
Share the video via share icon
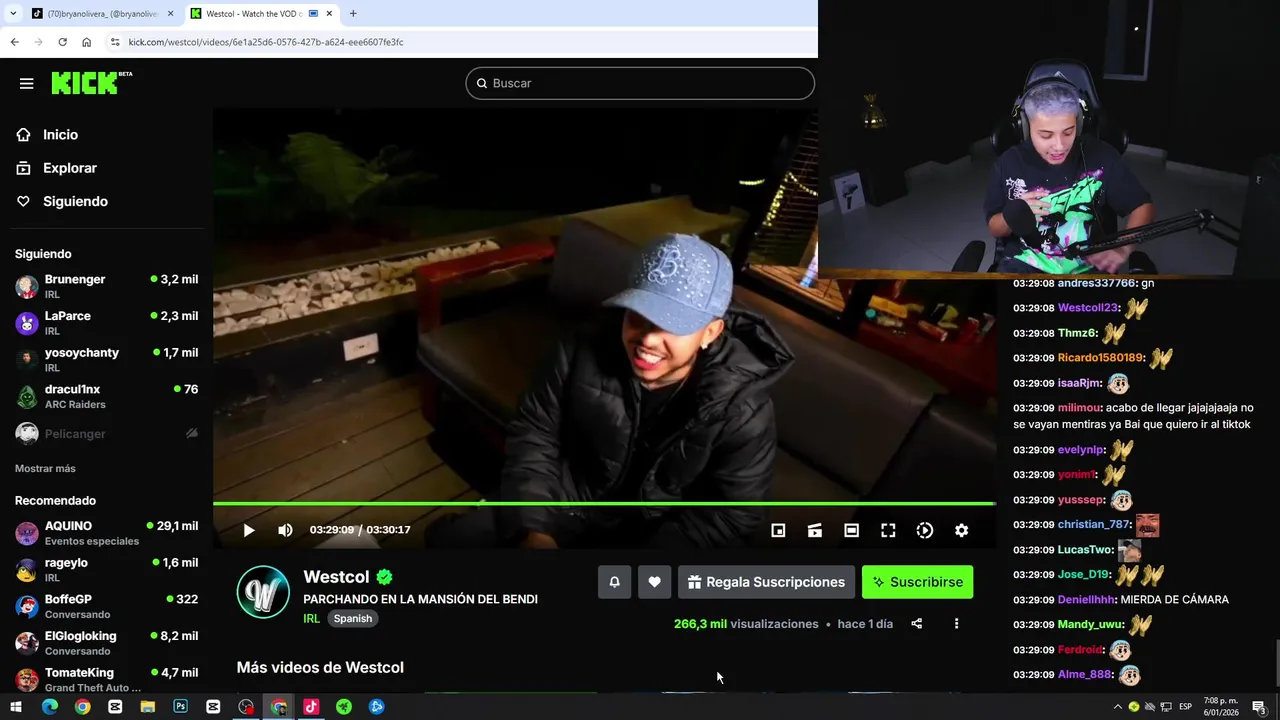click(x=916, y=624)
